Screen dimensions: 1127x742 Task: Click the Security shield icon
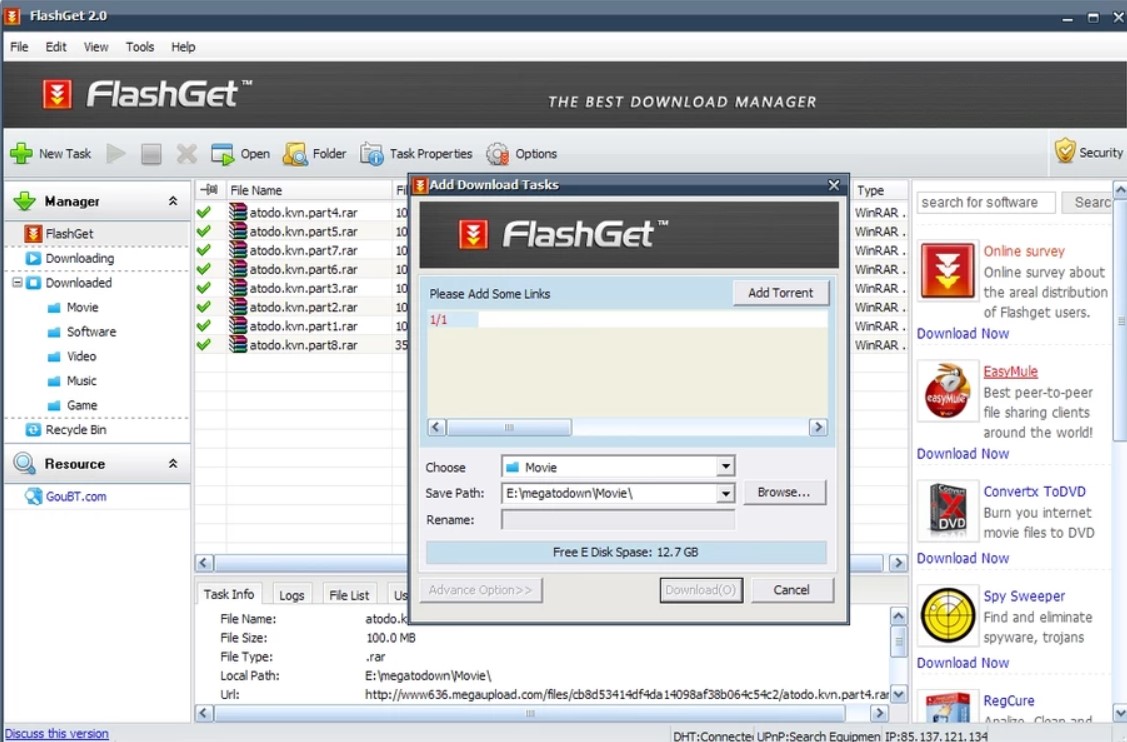(1065, 152)
